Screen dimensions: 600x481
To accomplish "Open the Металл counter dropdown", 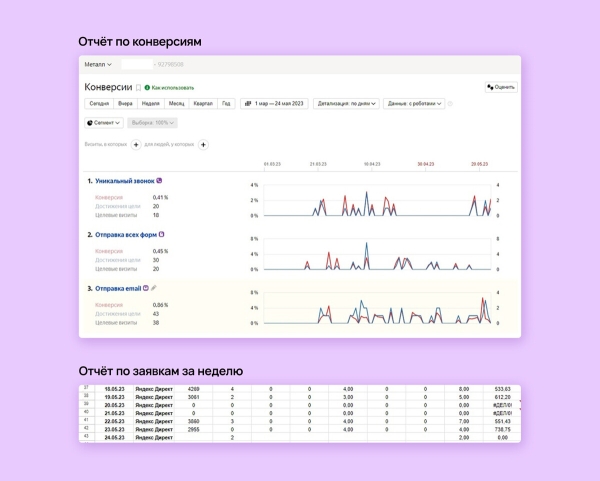I will click(x=98, y=65).
